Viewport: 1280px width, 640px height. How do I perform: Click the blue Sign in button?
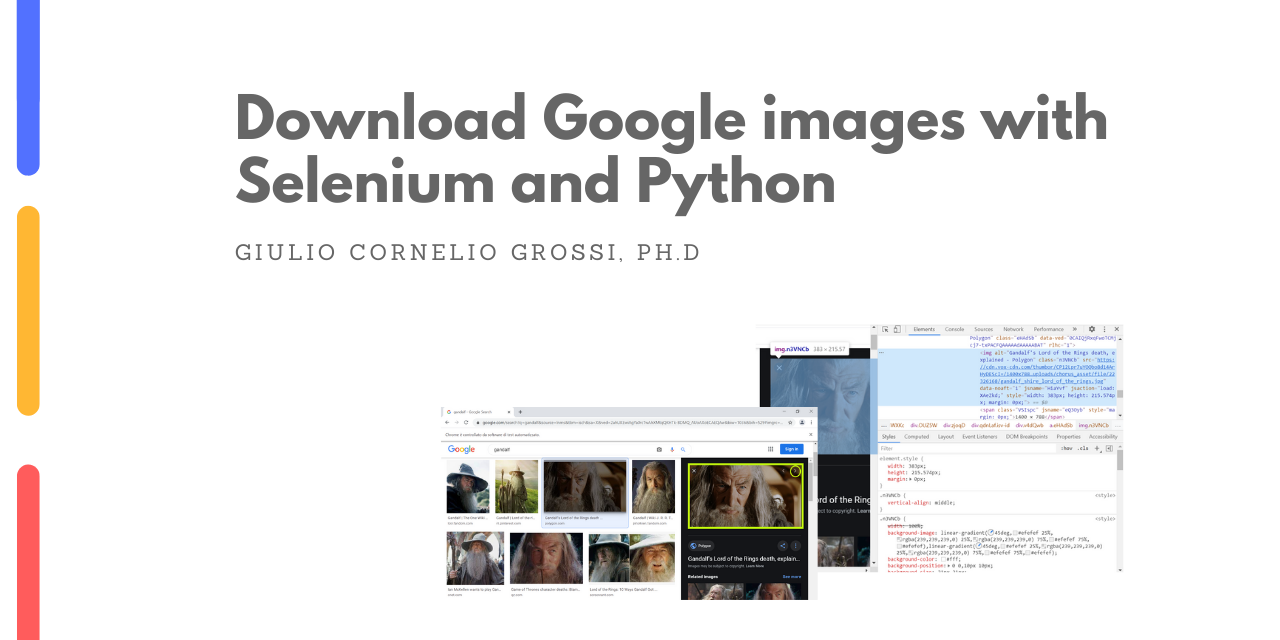[791, 449]
